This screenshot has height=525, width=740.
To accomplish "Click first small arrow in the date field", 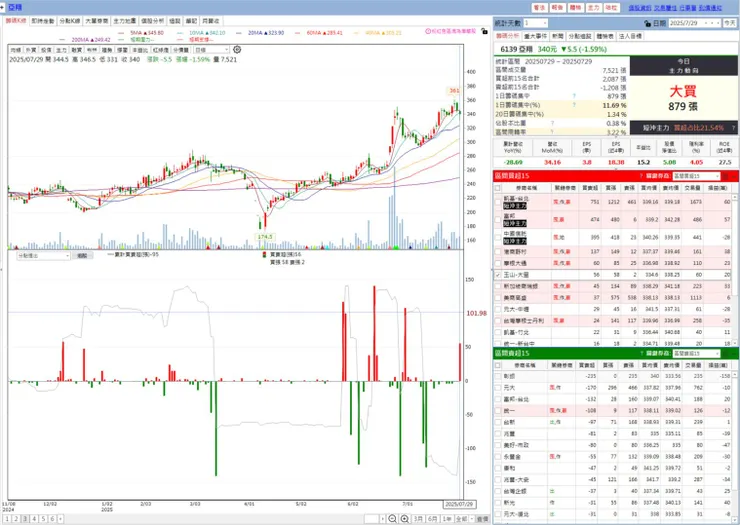I will [707, 23].
